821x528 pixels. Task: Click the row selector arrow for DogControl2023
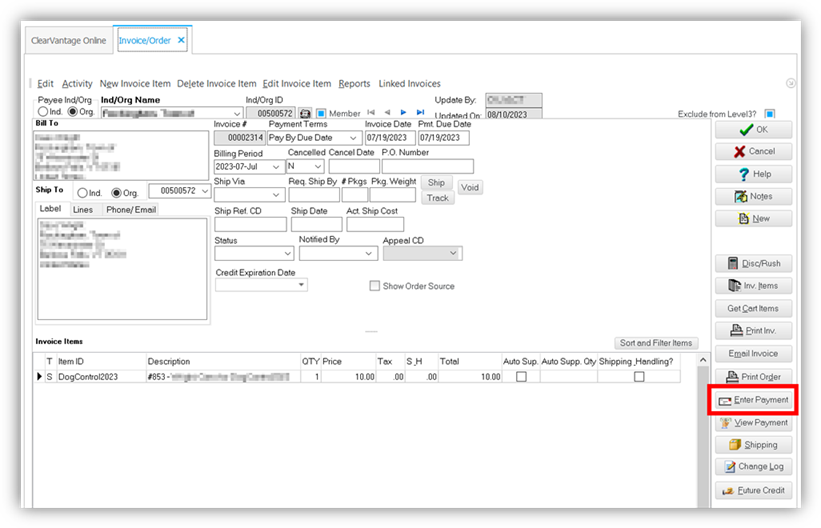(39, 377)
